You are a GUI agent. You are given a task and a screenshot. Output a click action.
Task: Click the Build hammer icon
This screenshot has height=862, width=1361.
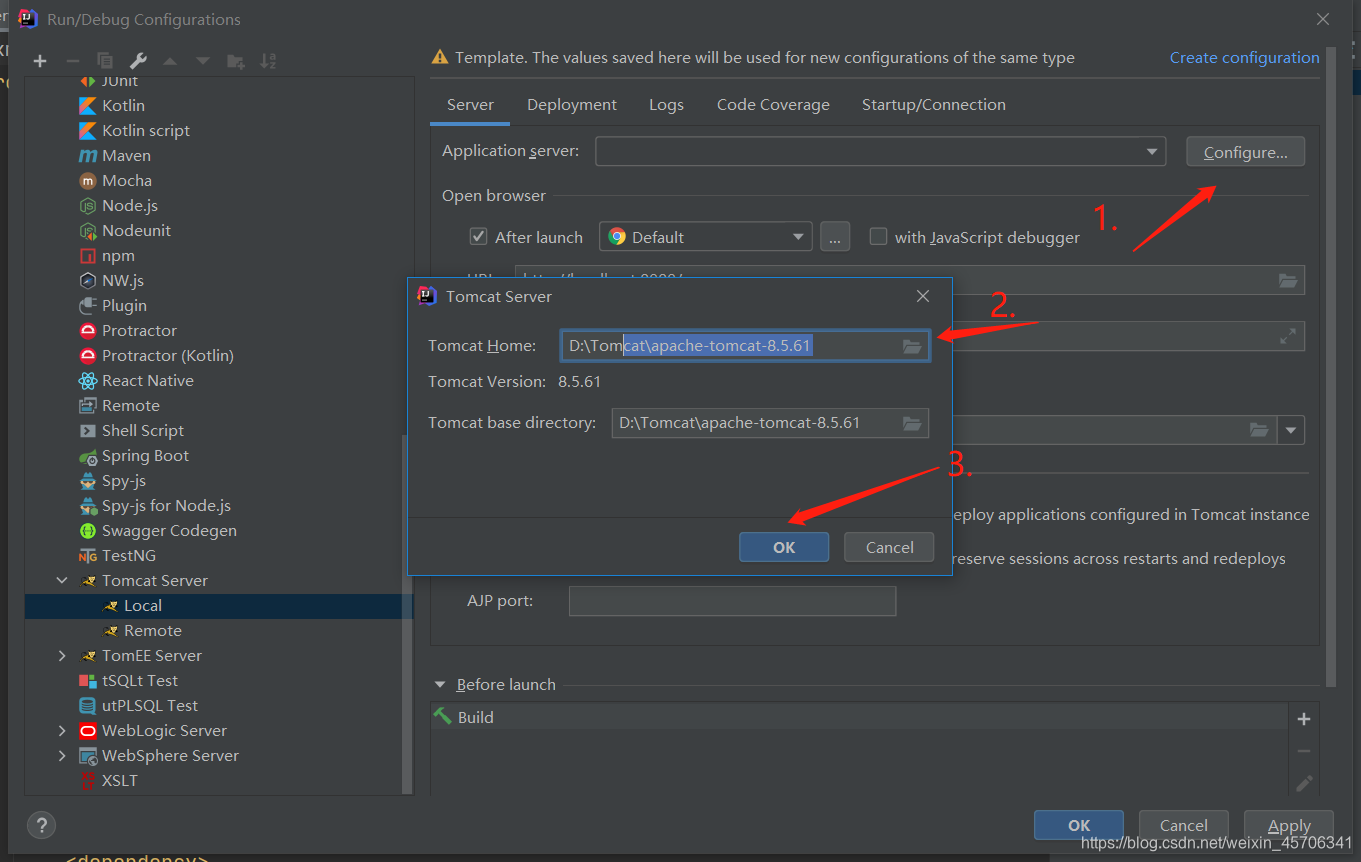[x=442, y=716]
